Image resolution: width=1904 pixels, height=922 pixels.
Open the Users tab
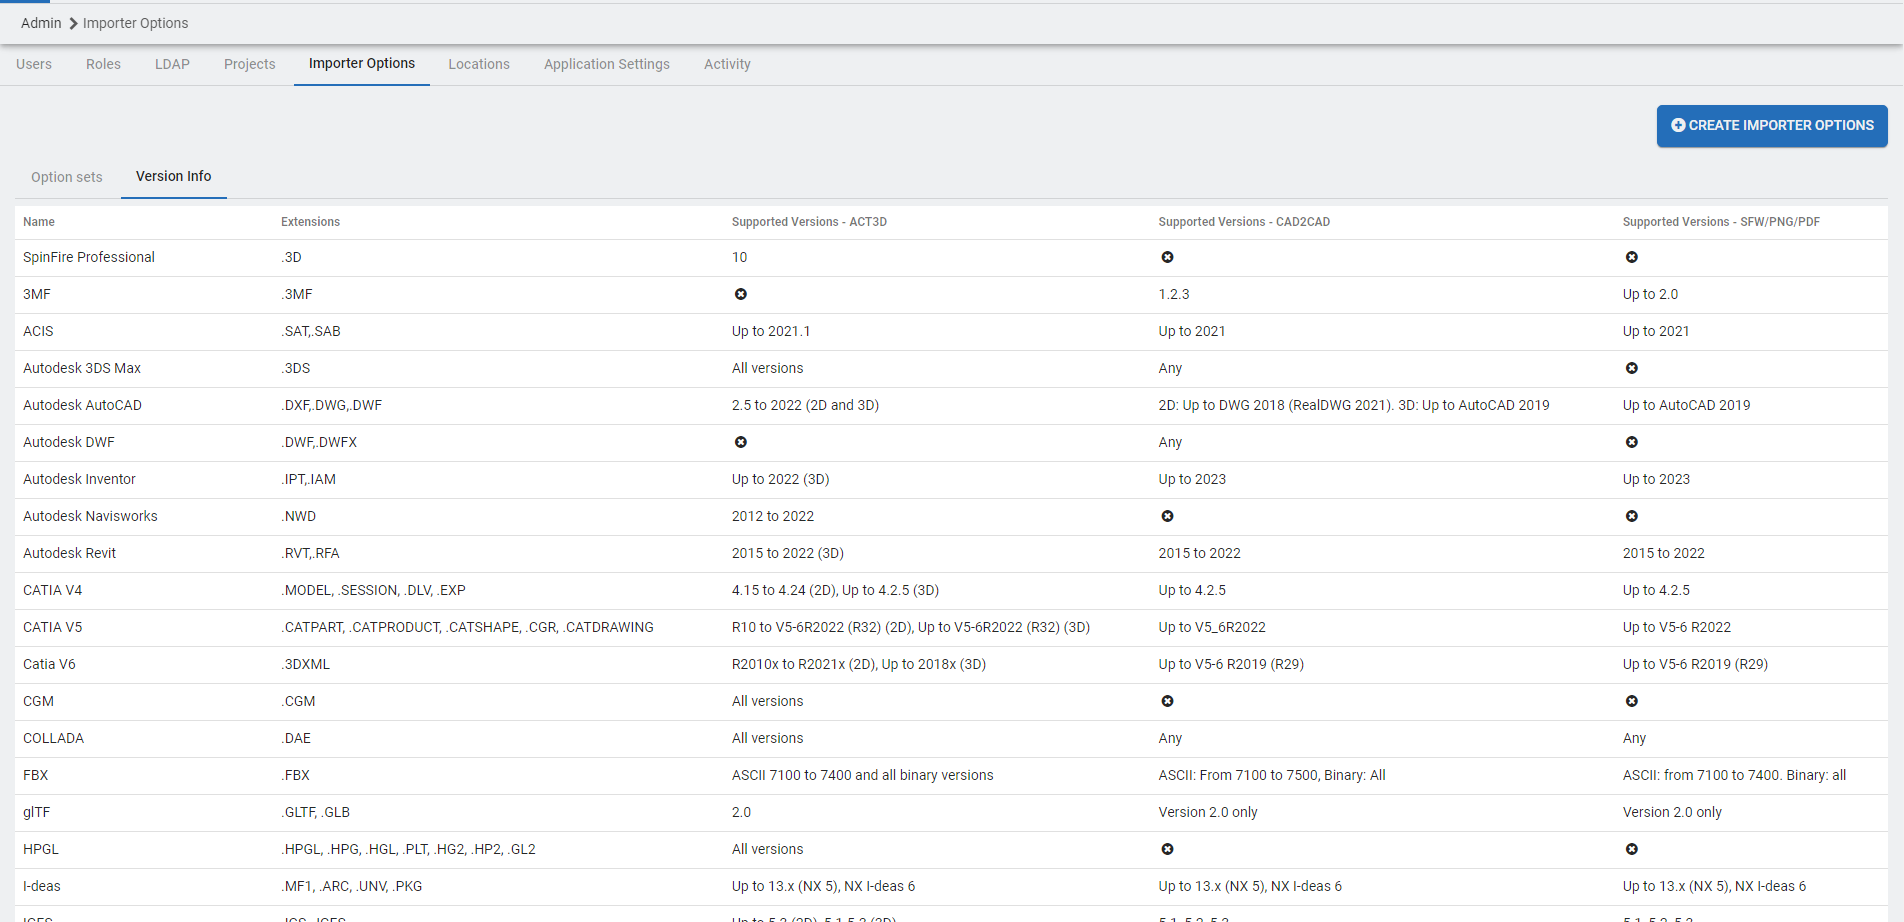(x=34, y=64)
